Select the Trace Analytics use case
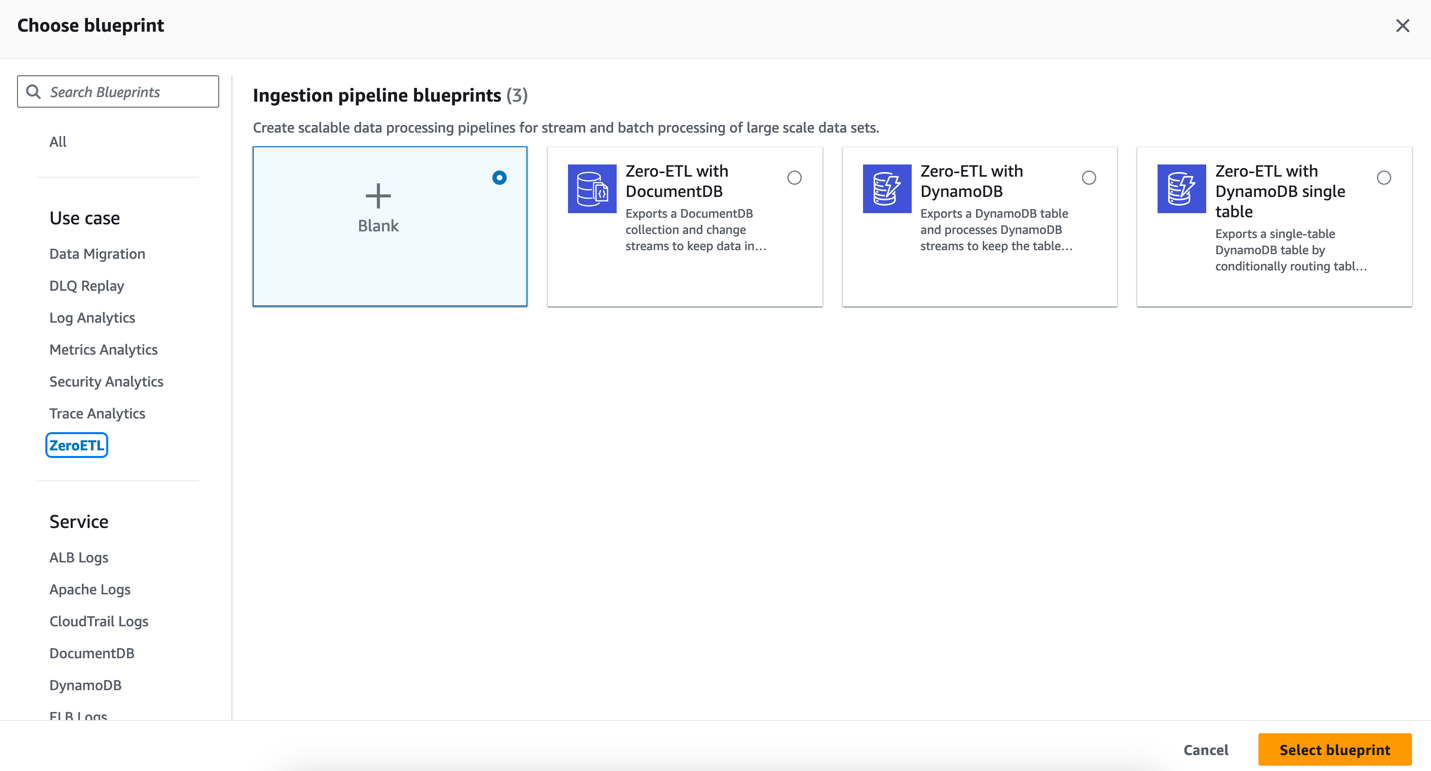This screenshot has height=771, width=1431. [97, 414]
